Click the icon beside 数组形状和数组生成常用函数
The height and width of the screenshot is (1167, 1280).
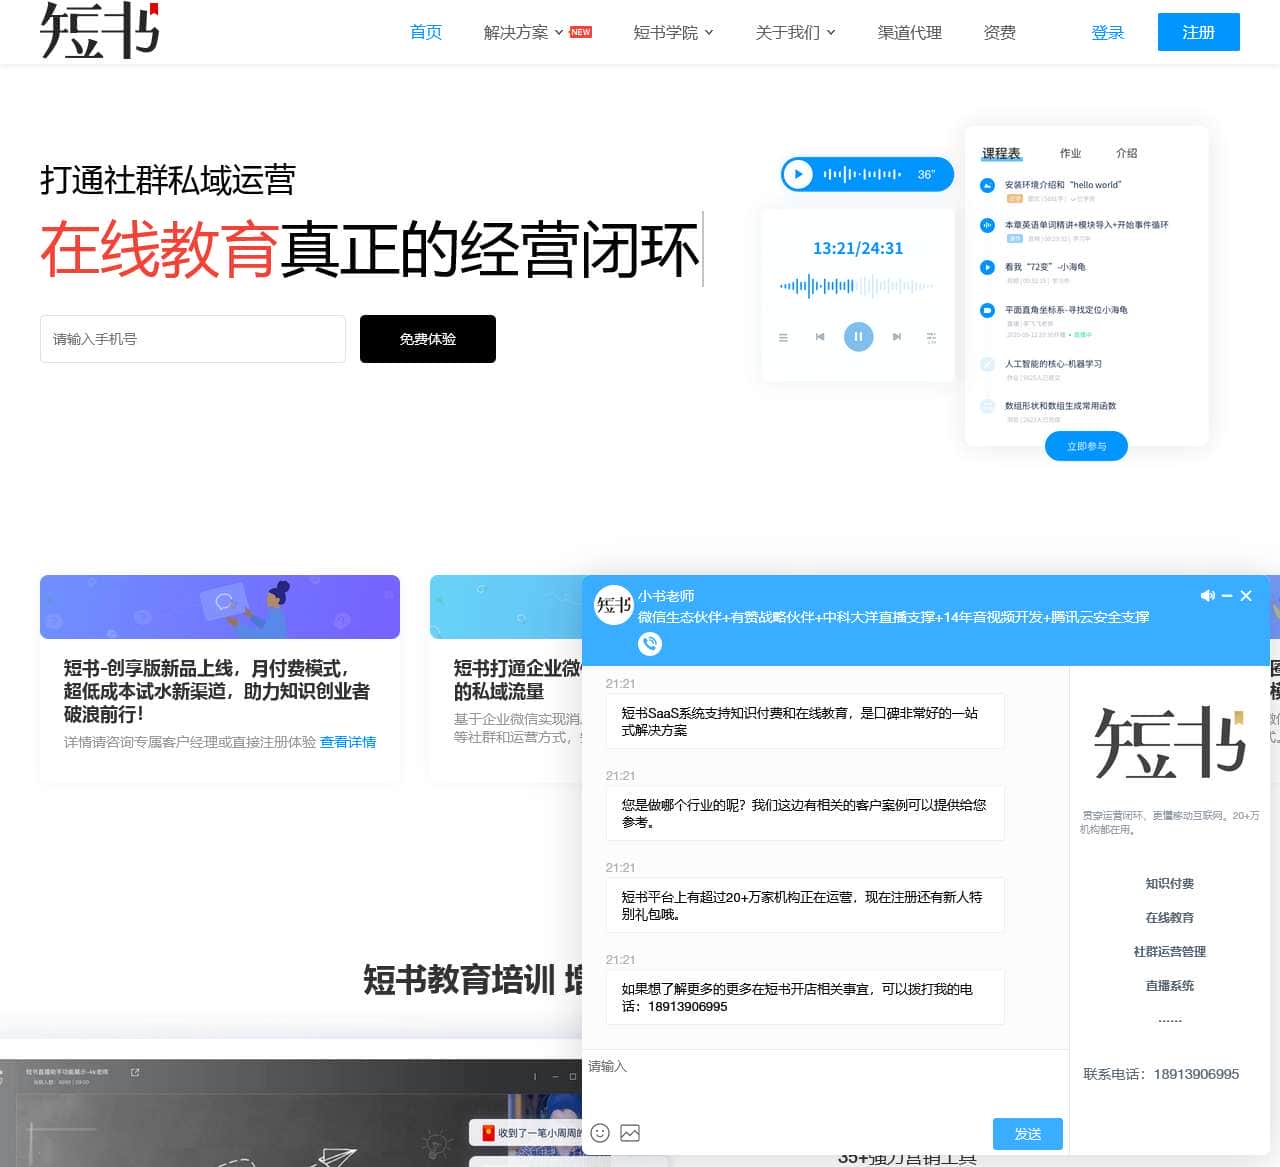[987, 406]
